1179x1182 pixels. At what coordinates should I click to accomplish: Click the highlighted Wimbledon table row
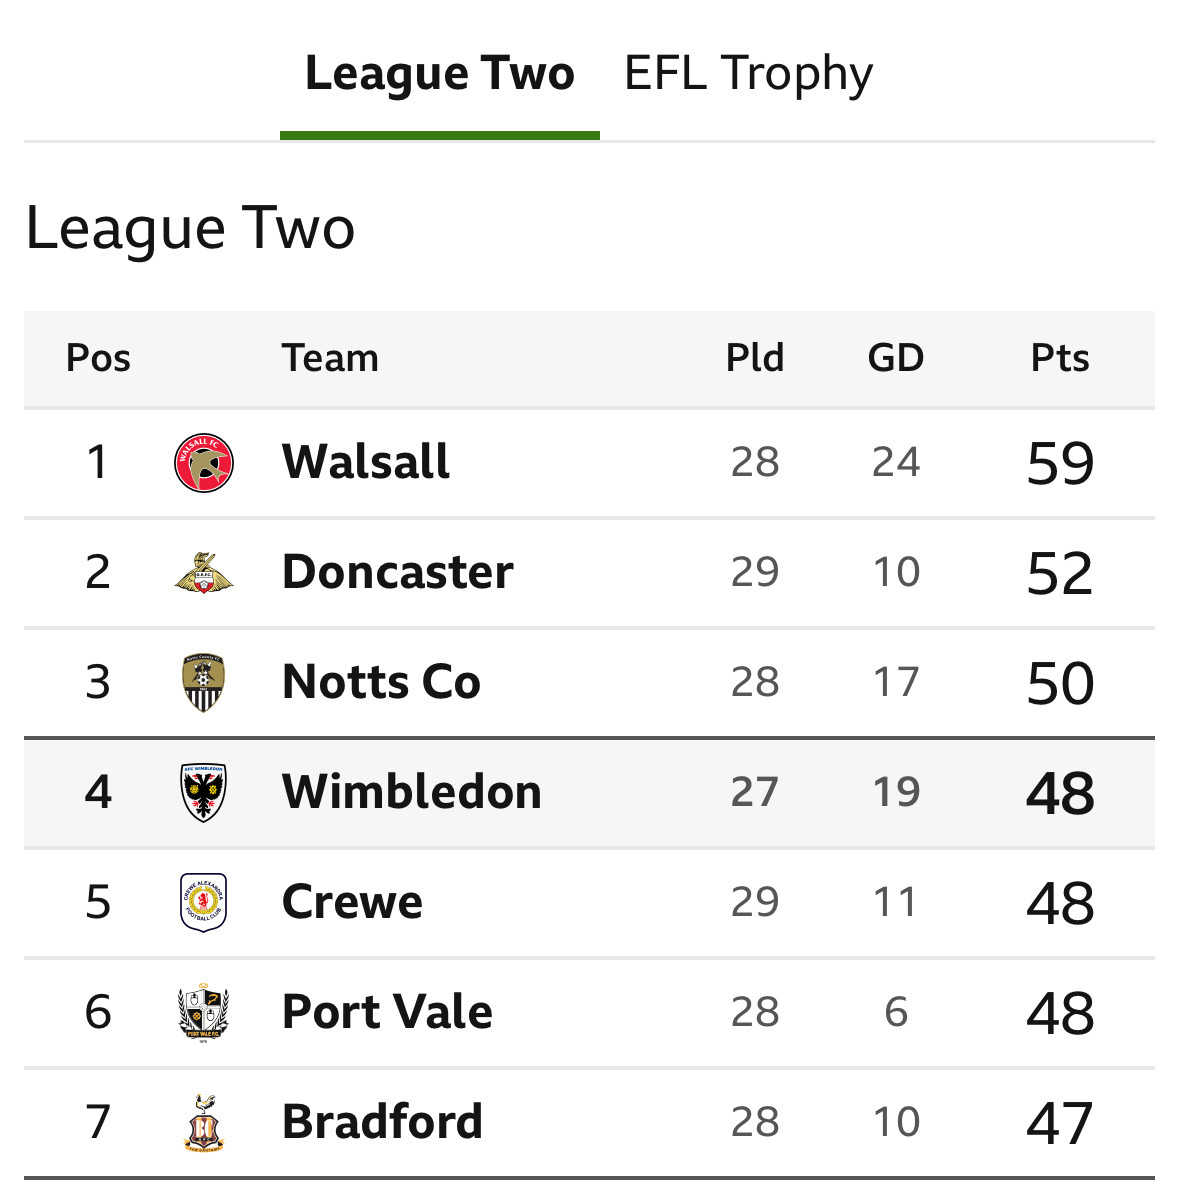tap(590, 792)
